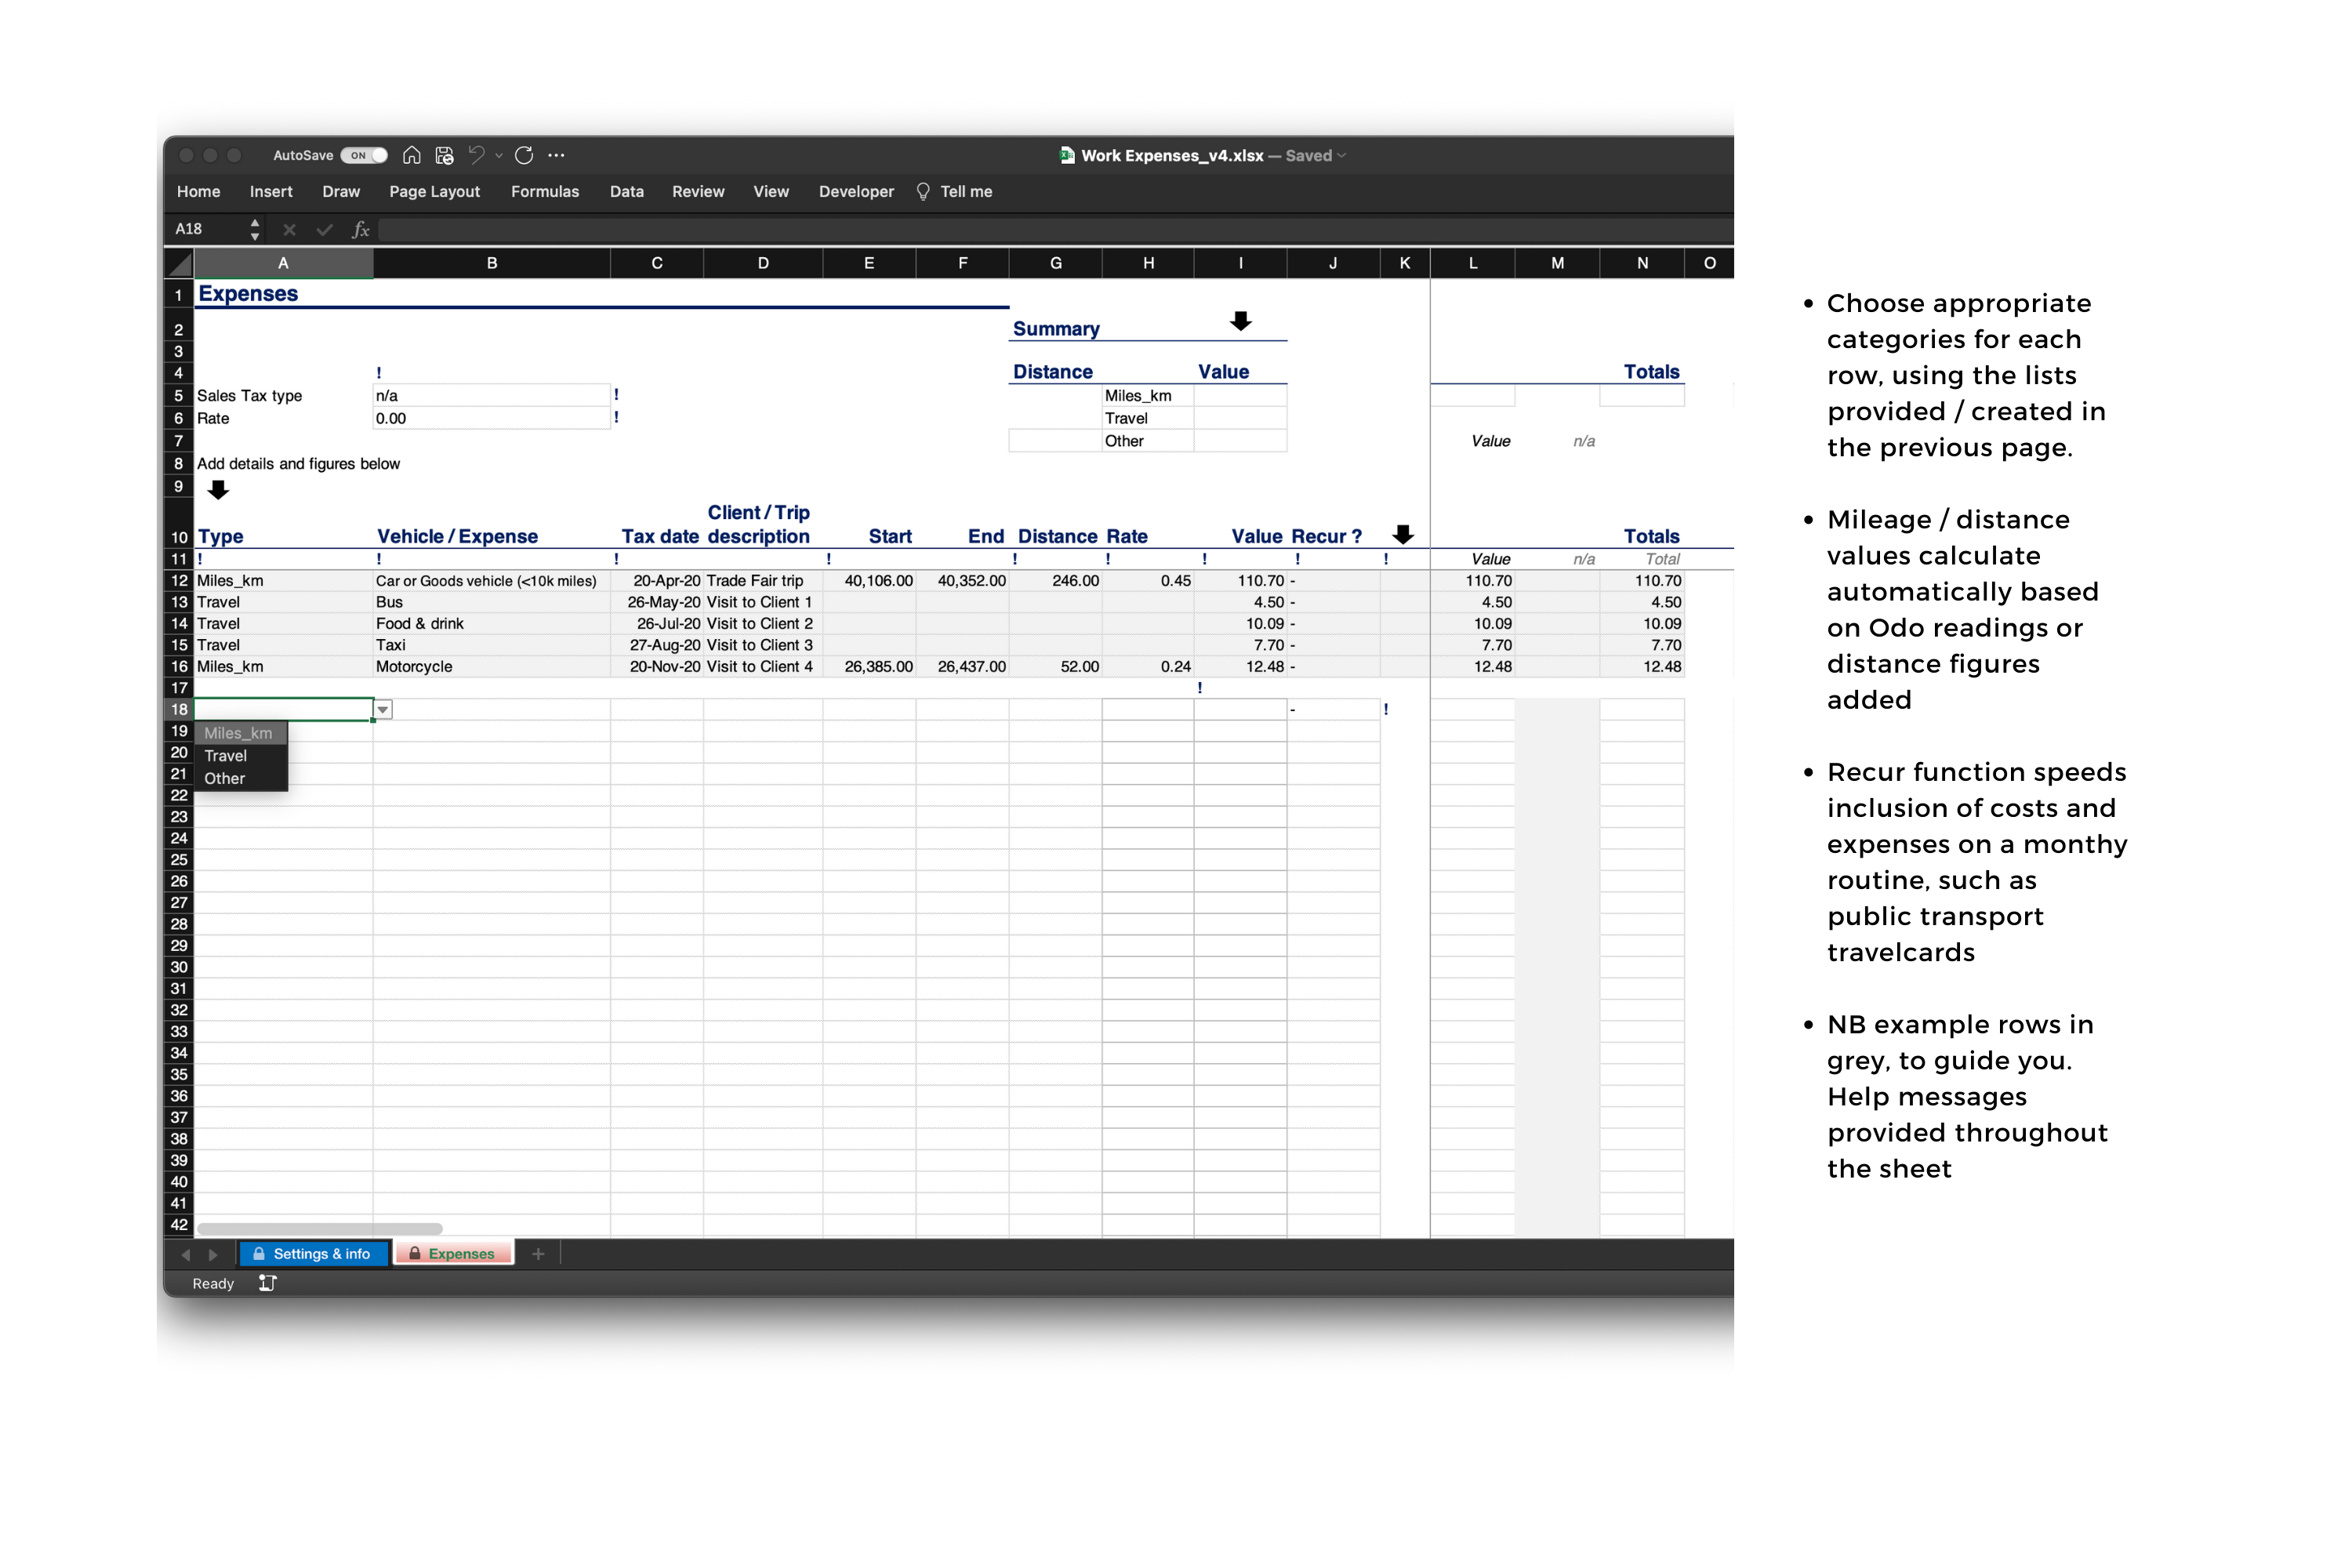The image size is (2352, 1568).
Task: Click the Enter checkmark icon in the formula bar
Action: pyautogui.click(x=324, y=229)
